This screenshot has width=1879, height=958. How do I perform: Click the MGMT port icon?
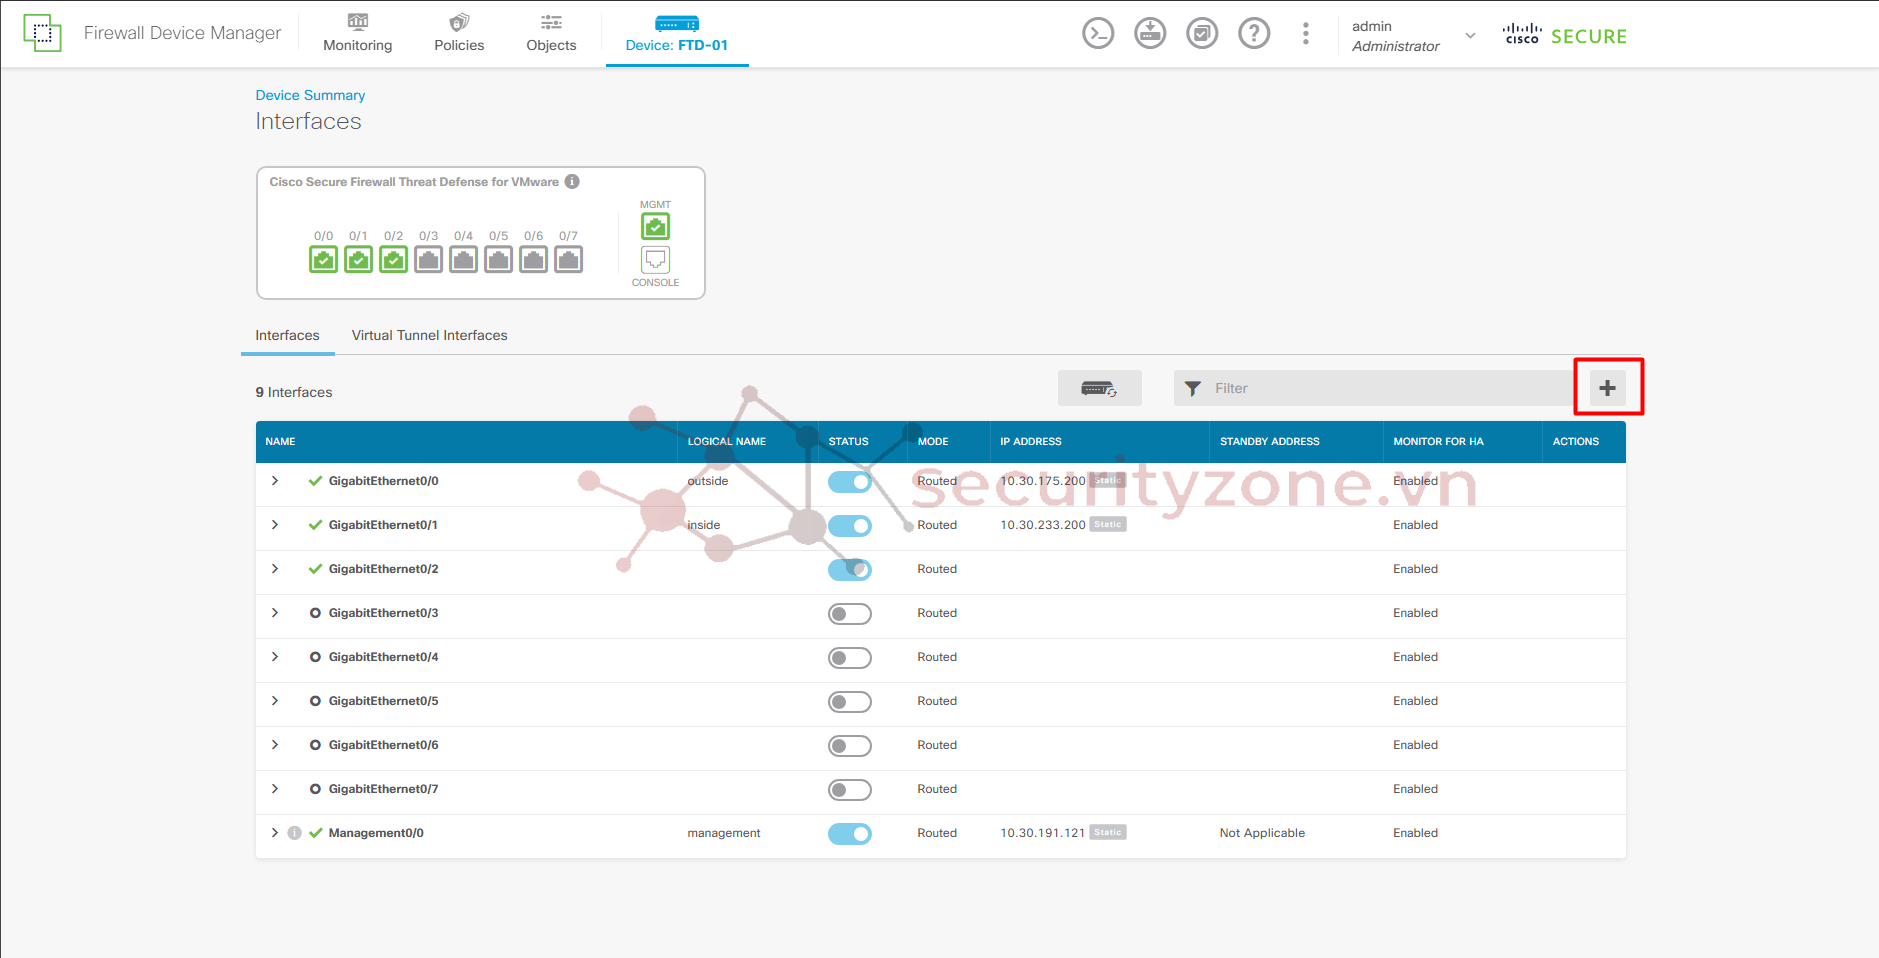pyautogui.click(x=655, y=226)
